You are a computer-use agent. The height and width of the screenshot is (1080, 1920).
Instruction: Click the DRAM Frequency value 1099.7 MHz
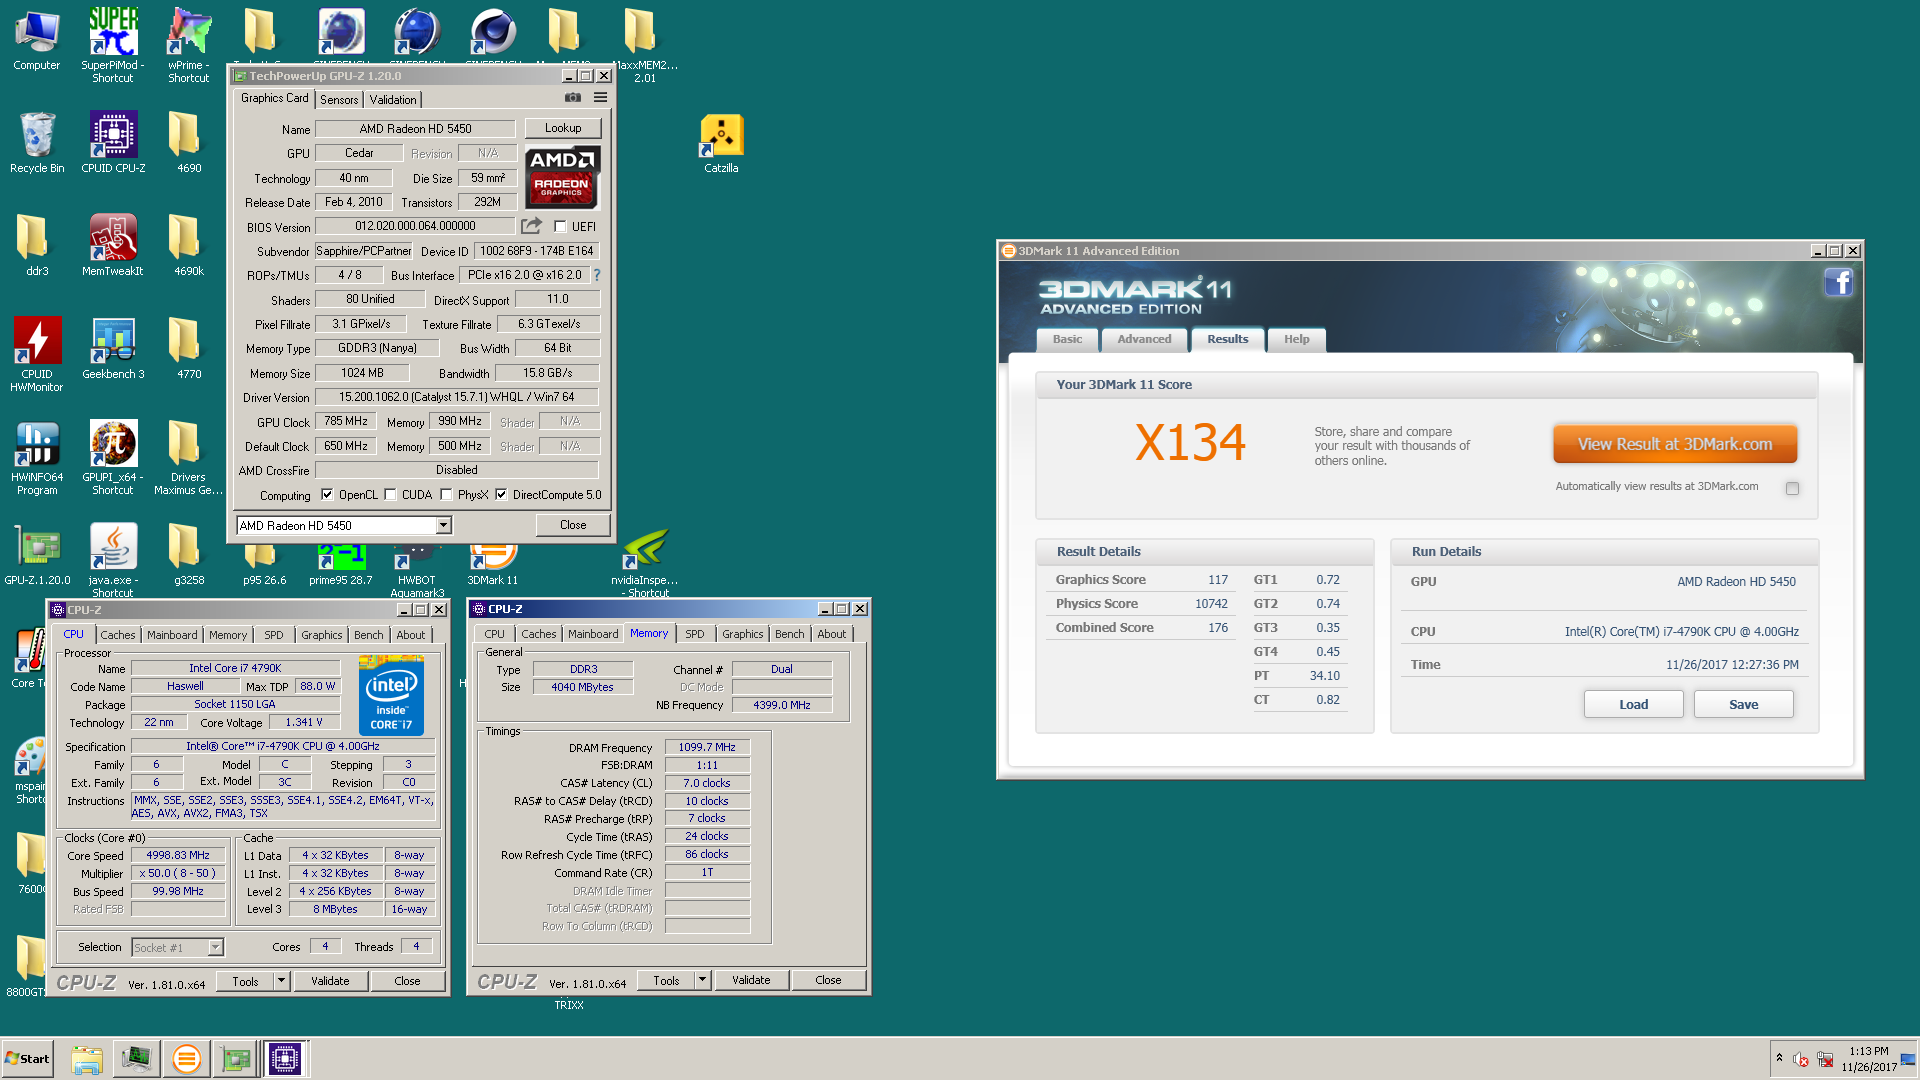click(x=707, y=747)
